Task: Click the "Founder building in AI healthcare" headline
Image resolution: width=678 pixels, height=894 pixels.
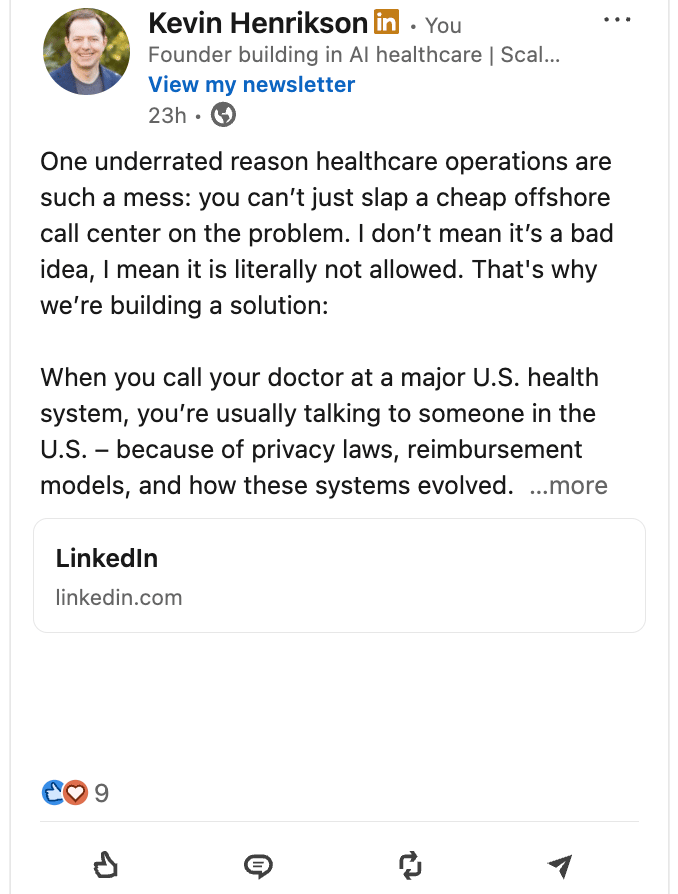Action: pos(353,55)
